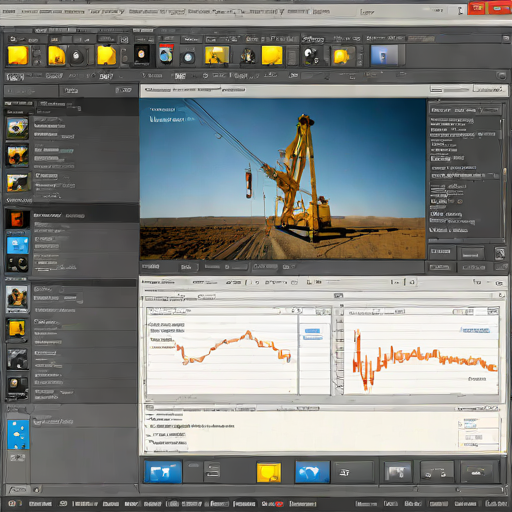Toggle the small checkbox above the charts
This screenshot has height=512, width=512.
(338, 296)
